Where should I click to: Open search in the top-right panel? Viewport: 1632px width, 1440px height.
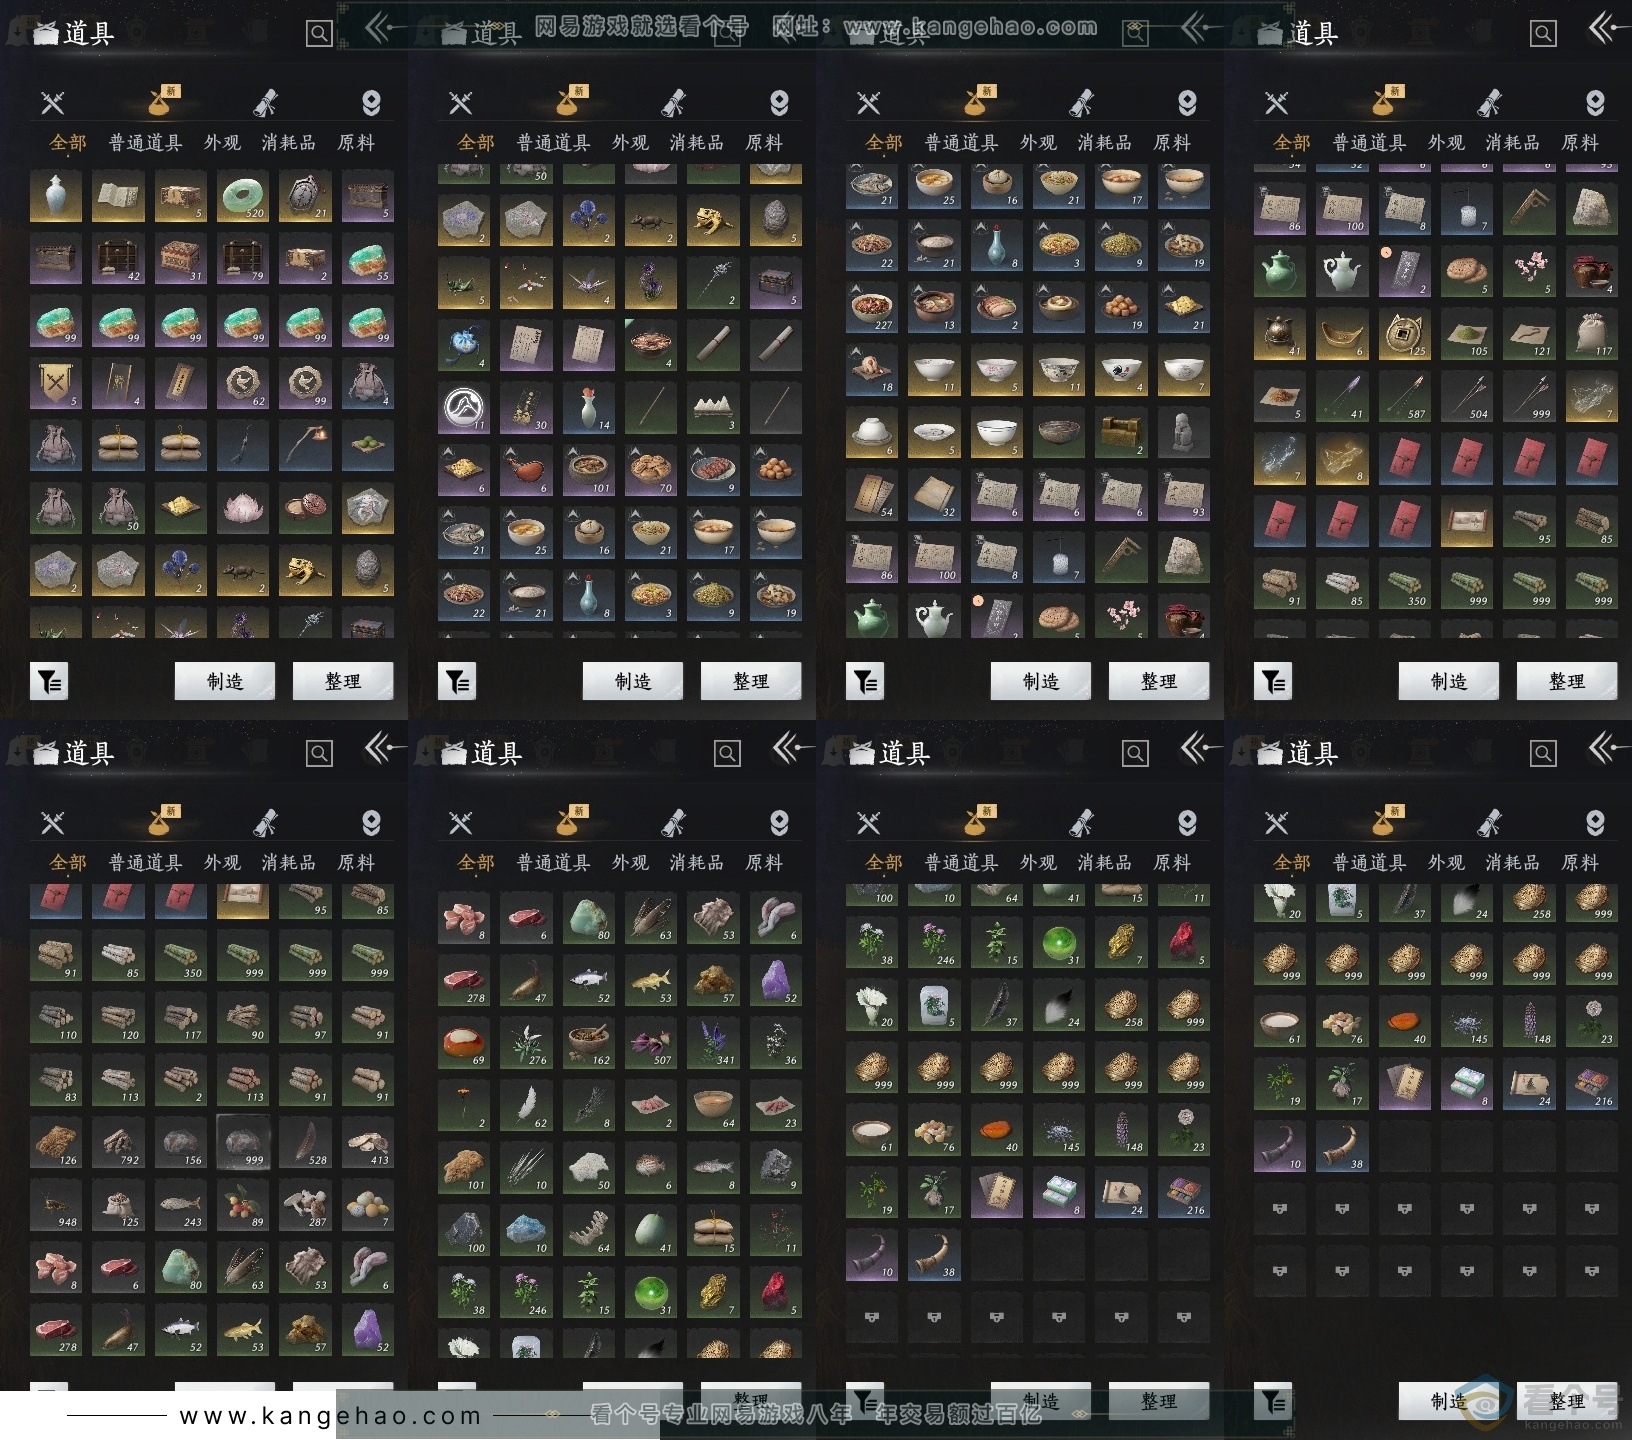pyautogui.click(x=1543, y=34)
